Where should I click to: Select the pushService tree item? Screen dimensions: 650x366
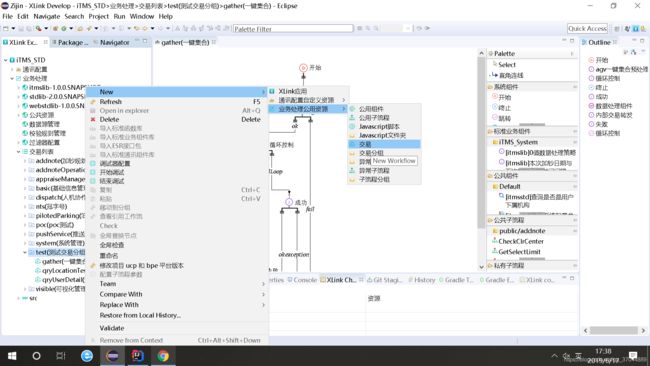(x=60, y=234)
